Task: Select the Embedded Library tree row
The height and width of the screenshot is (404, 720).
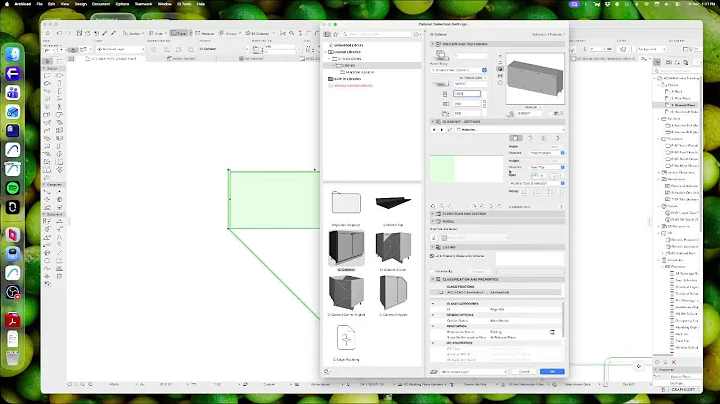Action: click(348, 45)
